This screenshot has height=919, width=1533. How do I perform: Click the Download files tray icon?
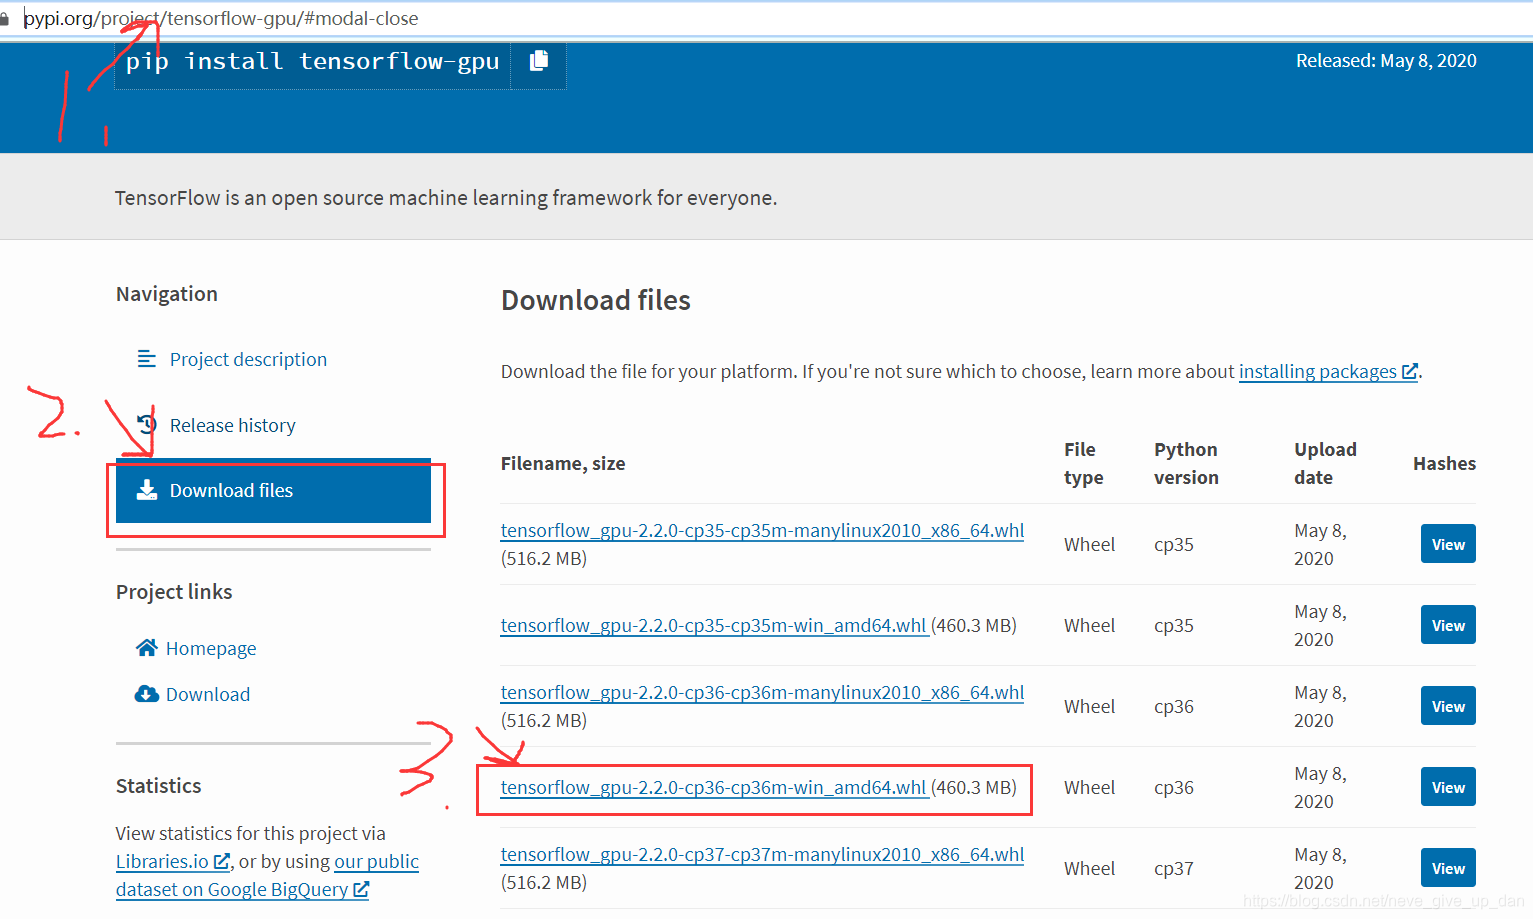[x=147, y=490]
